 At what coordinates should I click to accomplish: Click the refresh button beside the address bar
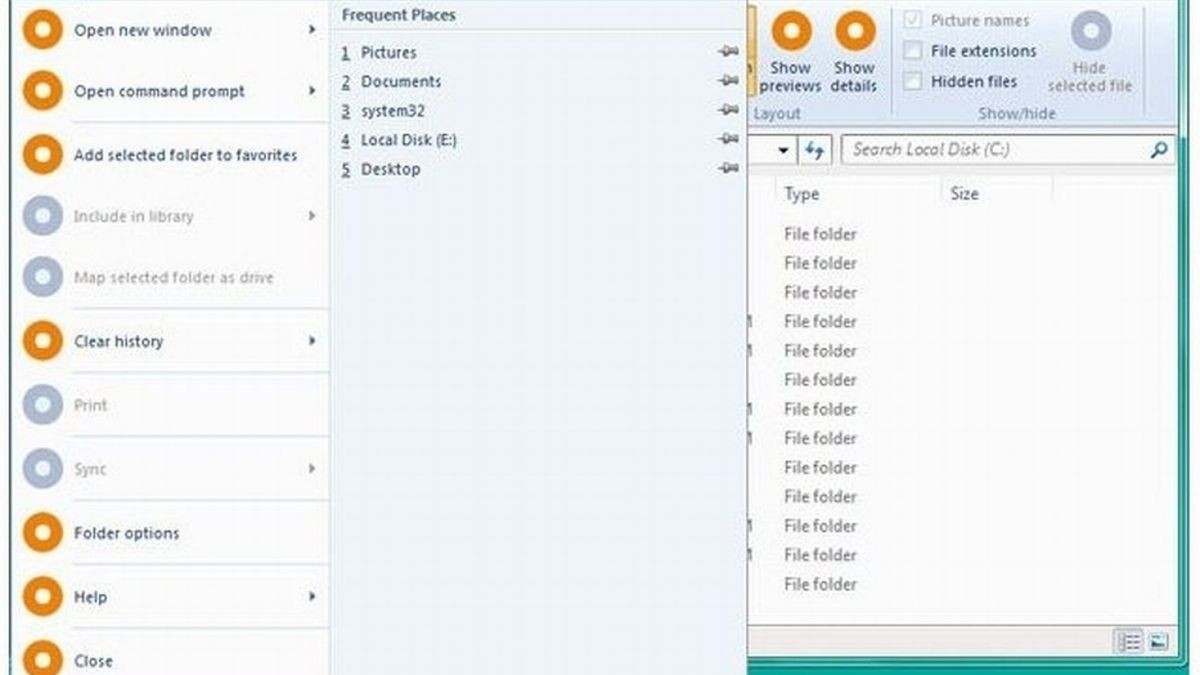815,150
